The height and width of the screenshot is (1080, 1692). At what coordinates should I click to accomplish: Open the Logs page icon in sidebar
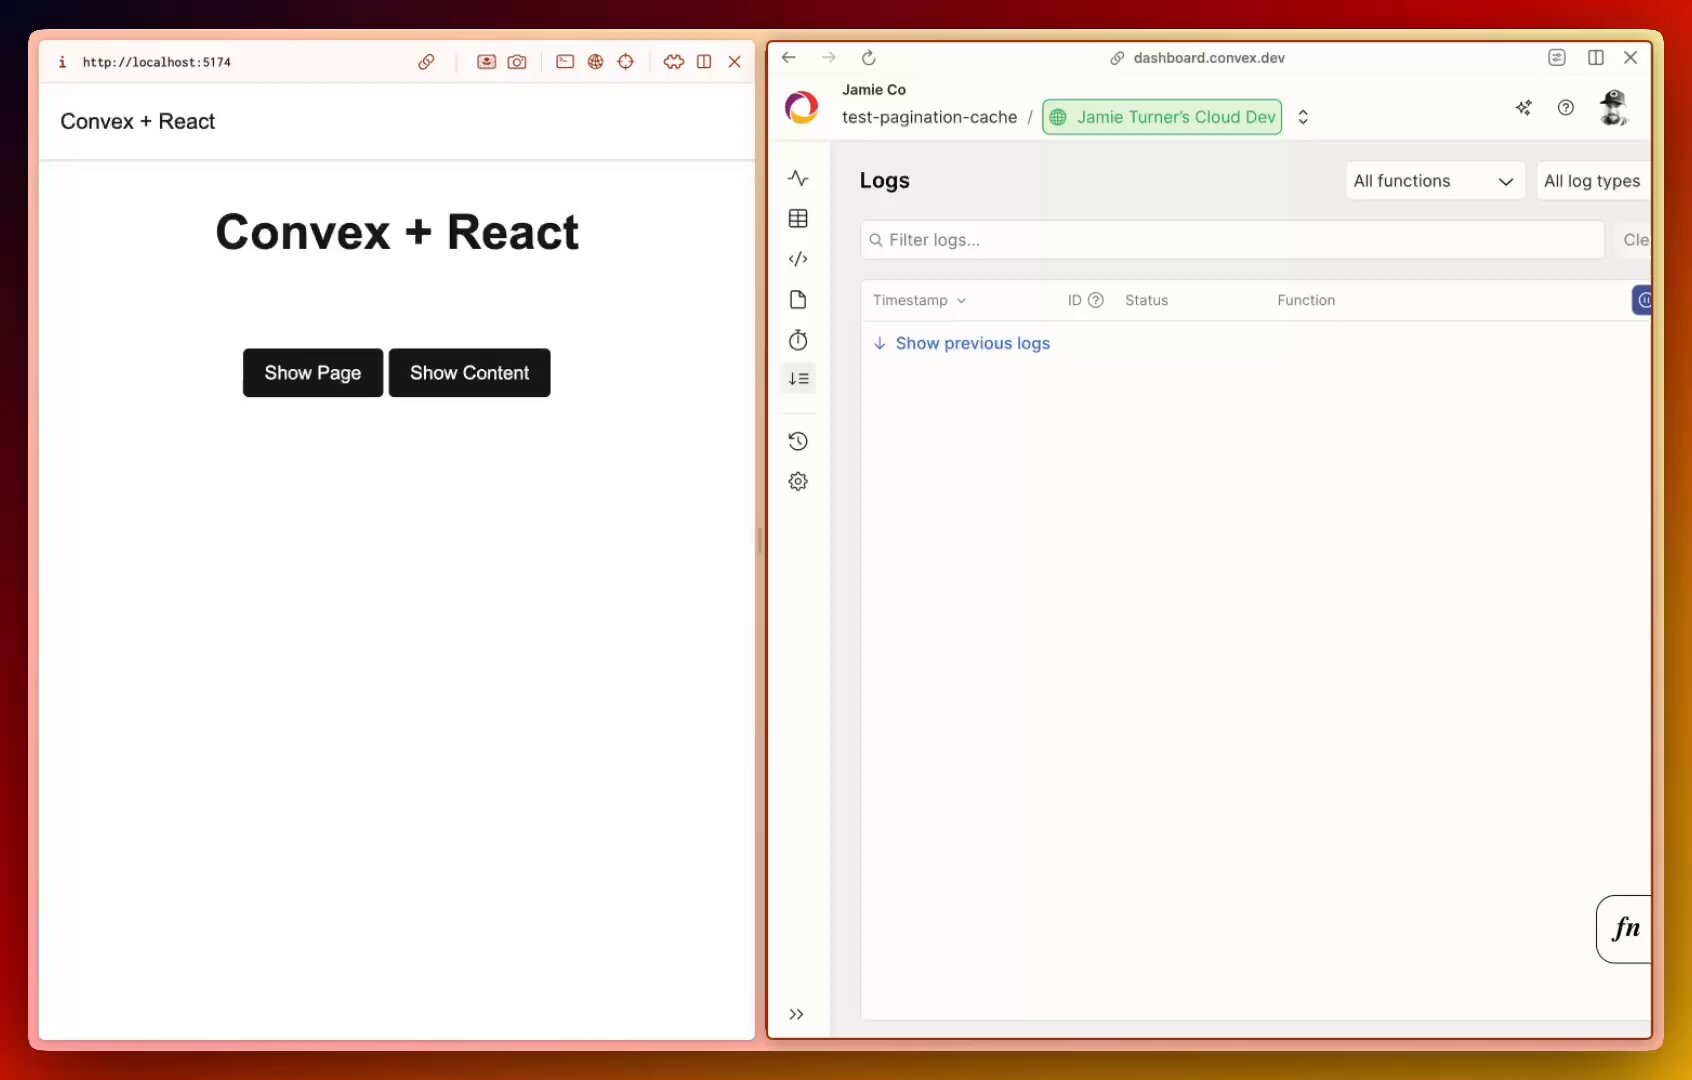click(798, 379)
